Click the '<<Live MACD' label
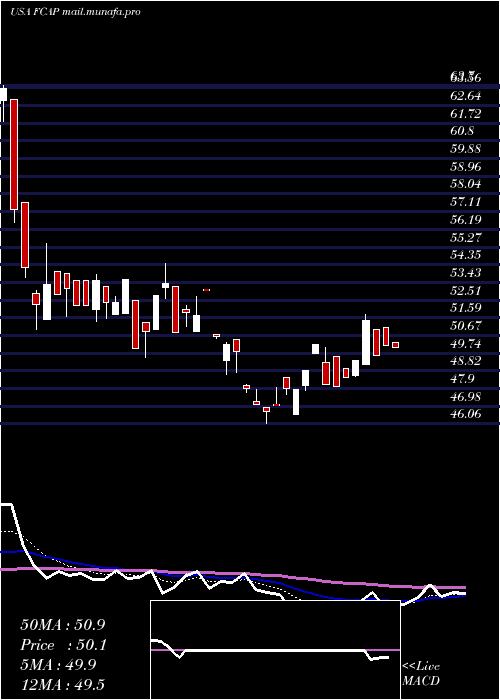 point(421,674)
